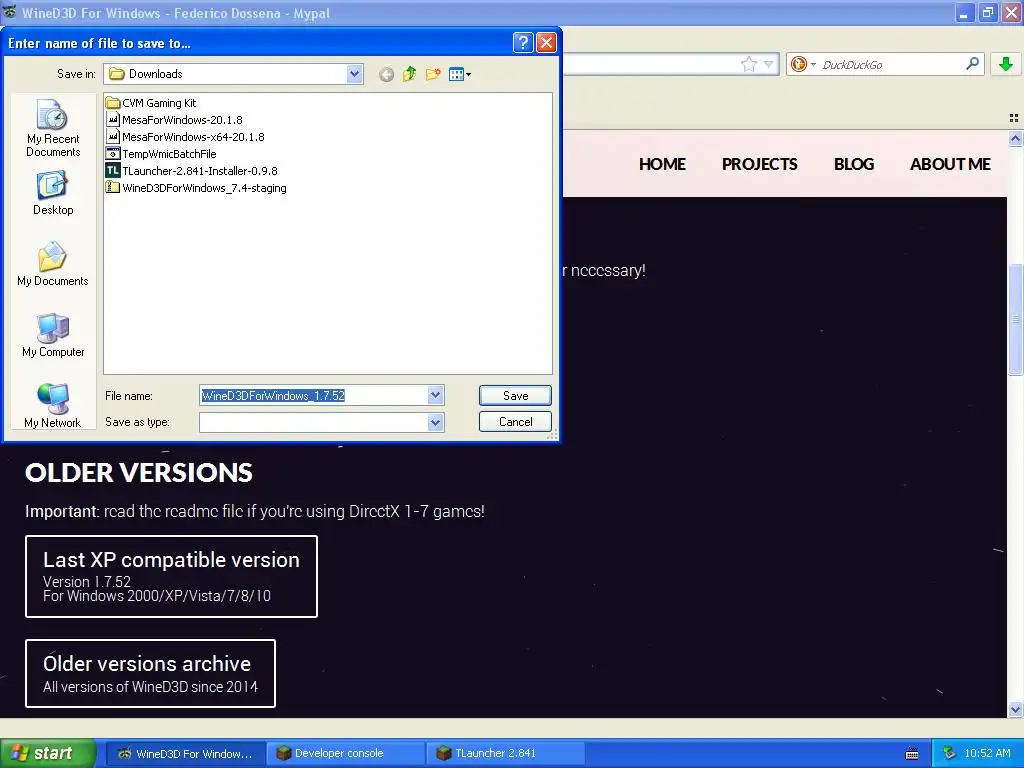Click the Back navigation icon in save dialog
The image size is (1024, 768).
click(386, 74)
